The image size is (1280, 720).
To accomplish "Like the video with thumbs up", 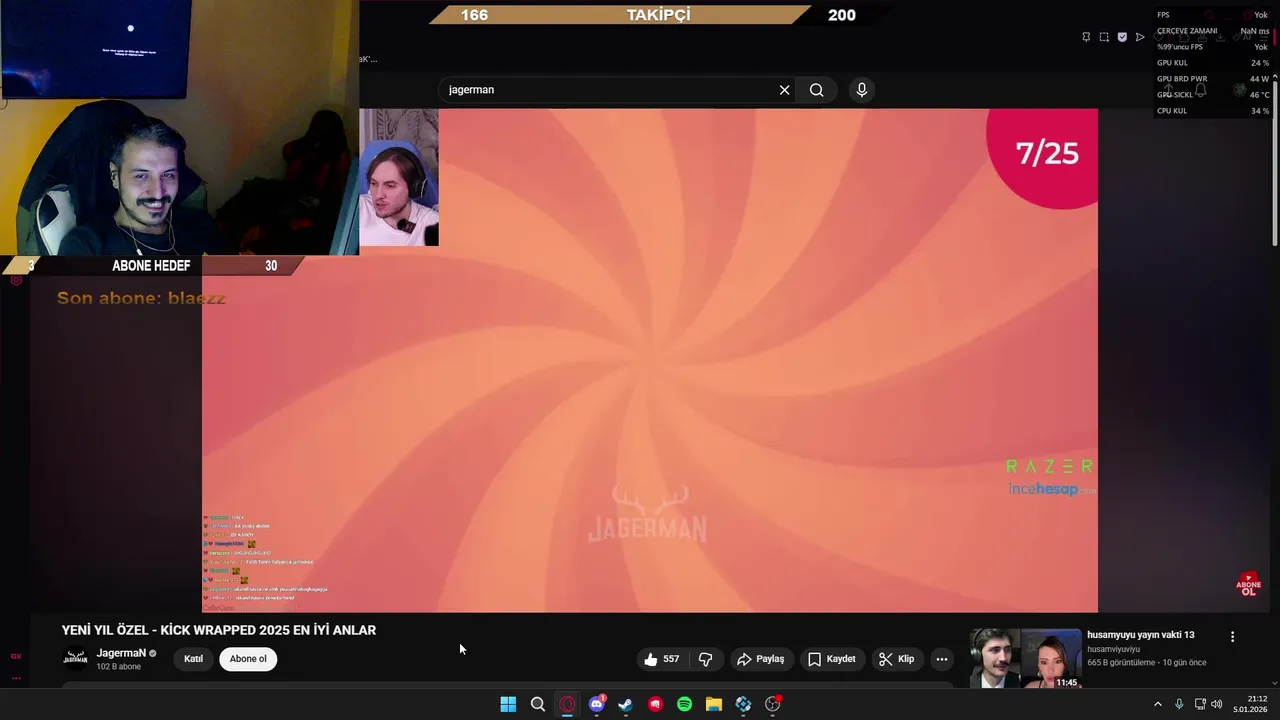I will pos(651,659).
